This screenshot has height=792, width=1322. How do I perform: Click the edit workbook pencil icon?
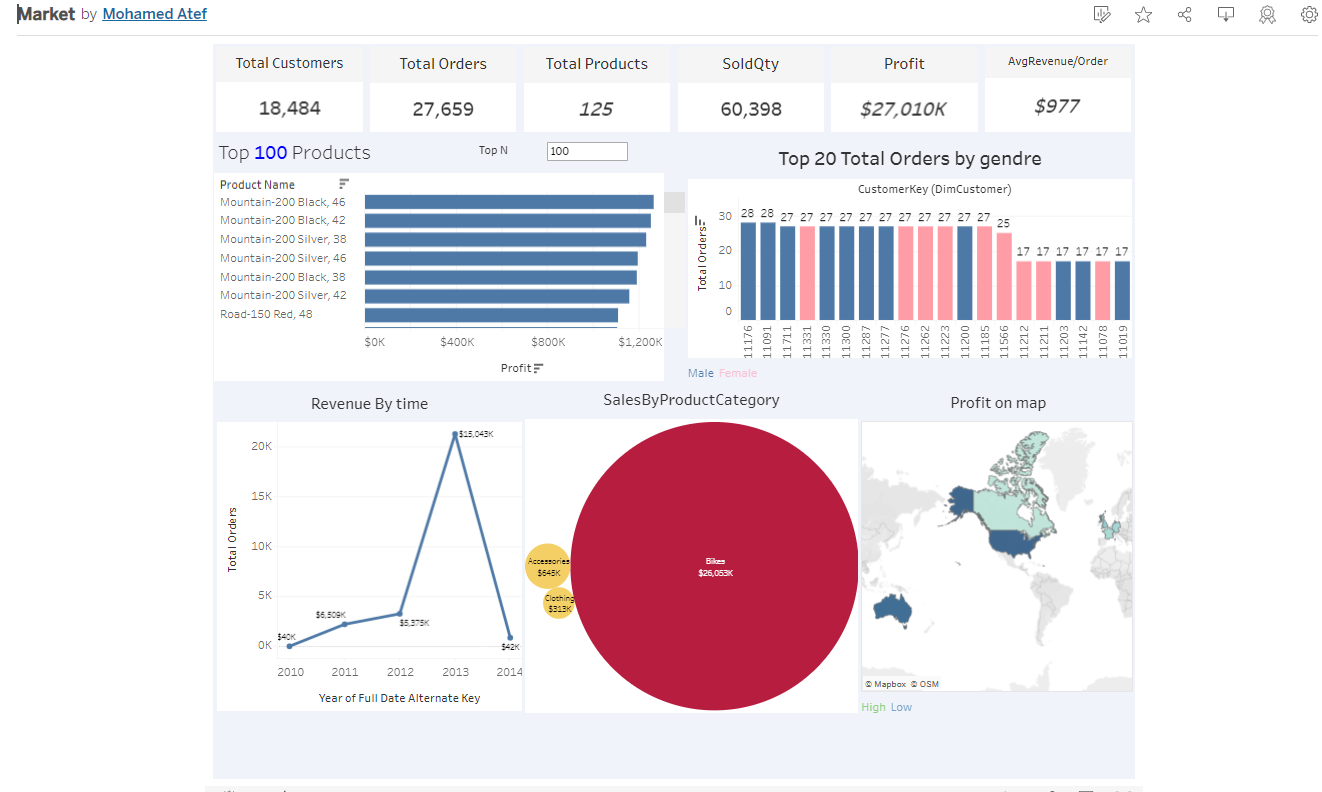(x=1101, y=15)
